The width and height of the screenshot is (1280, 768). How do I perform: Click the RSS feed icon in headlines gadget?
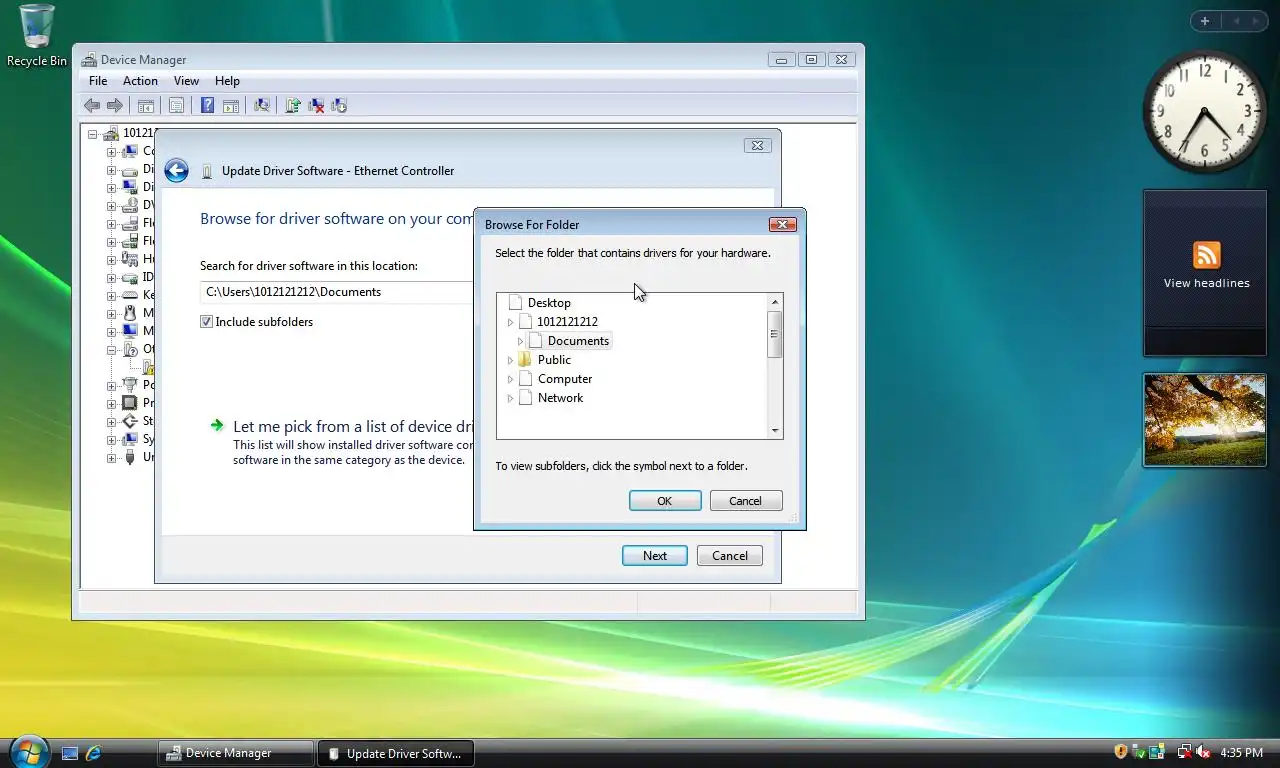coord(1206,255)
